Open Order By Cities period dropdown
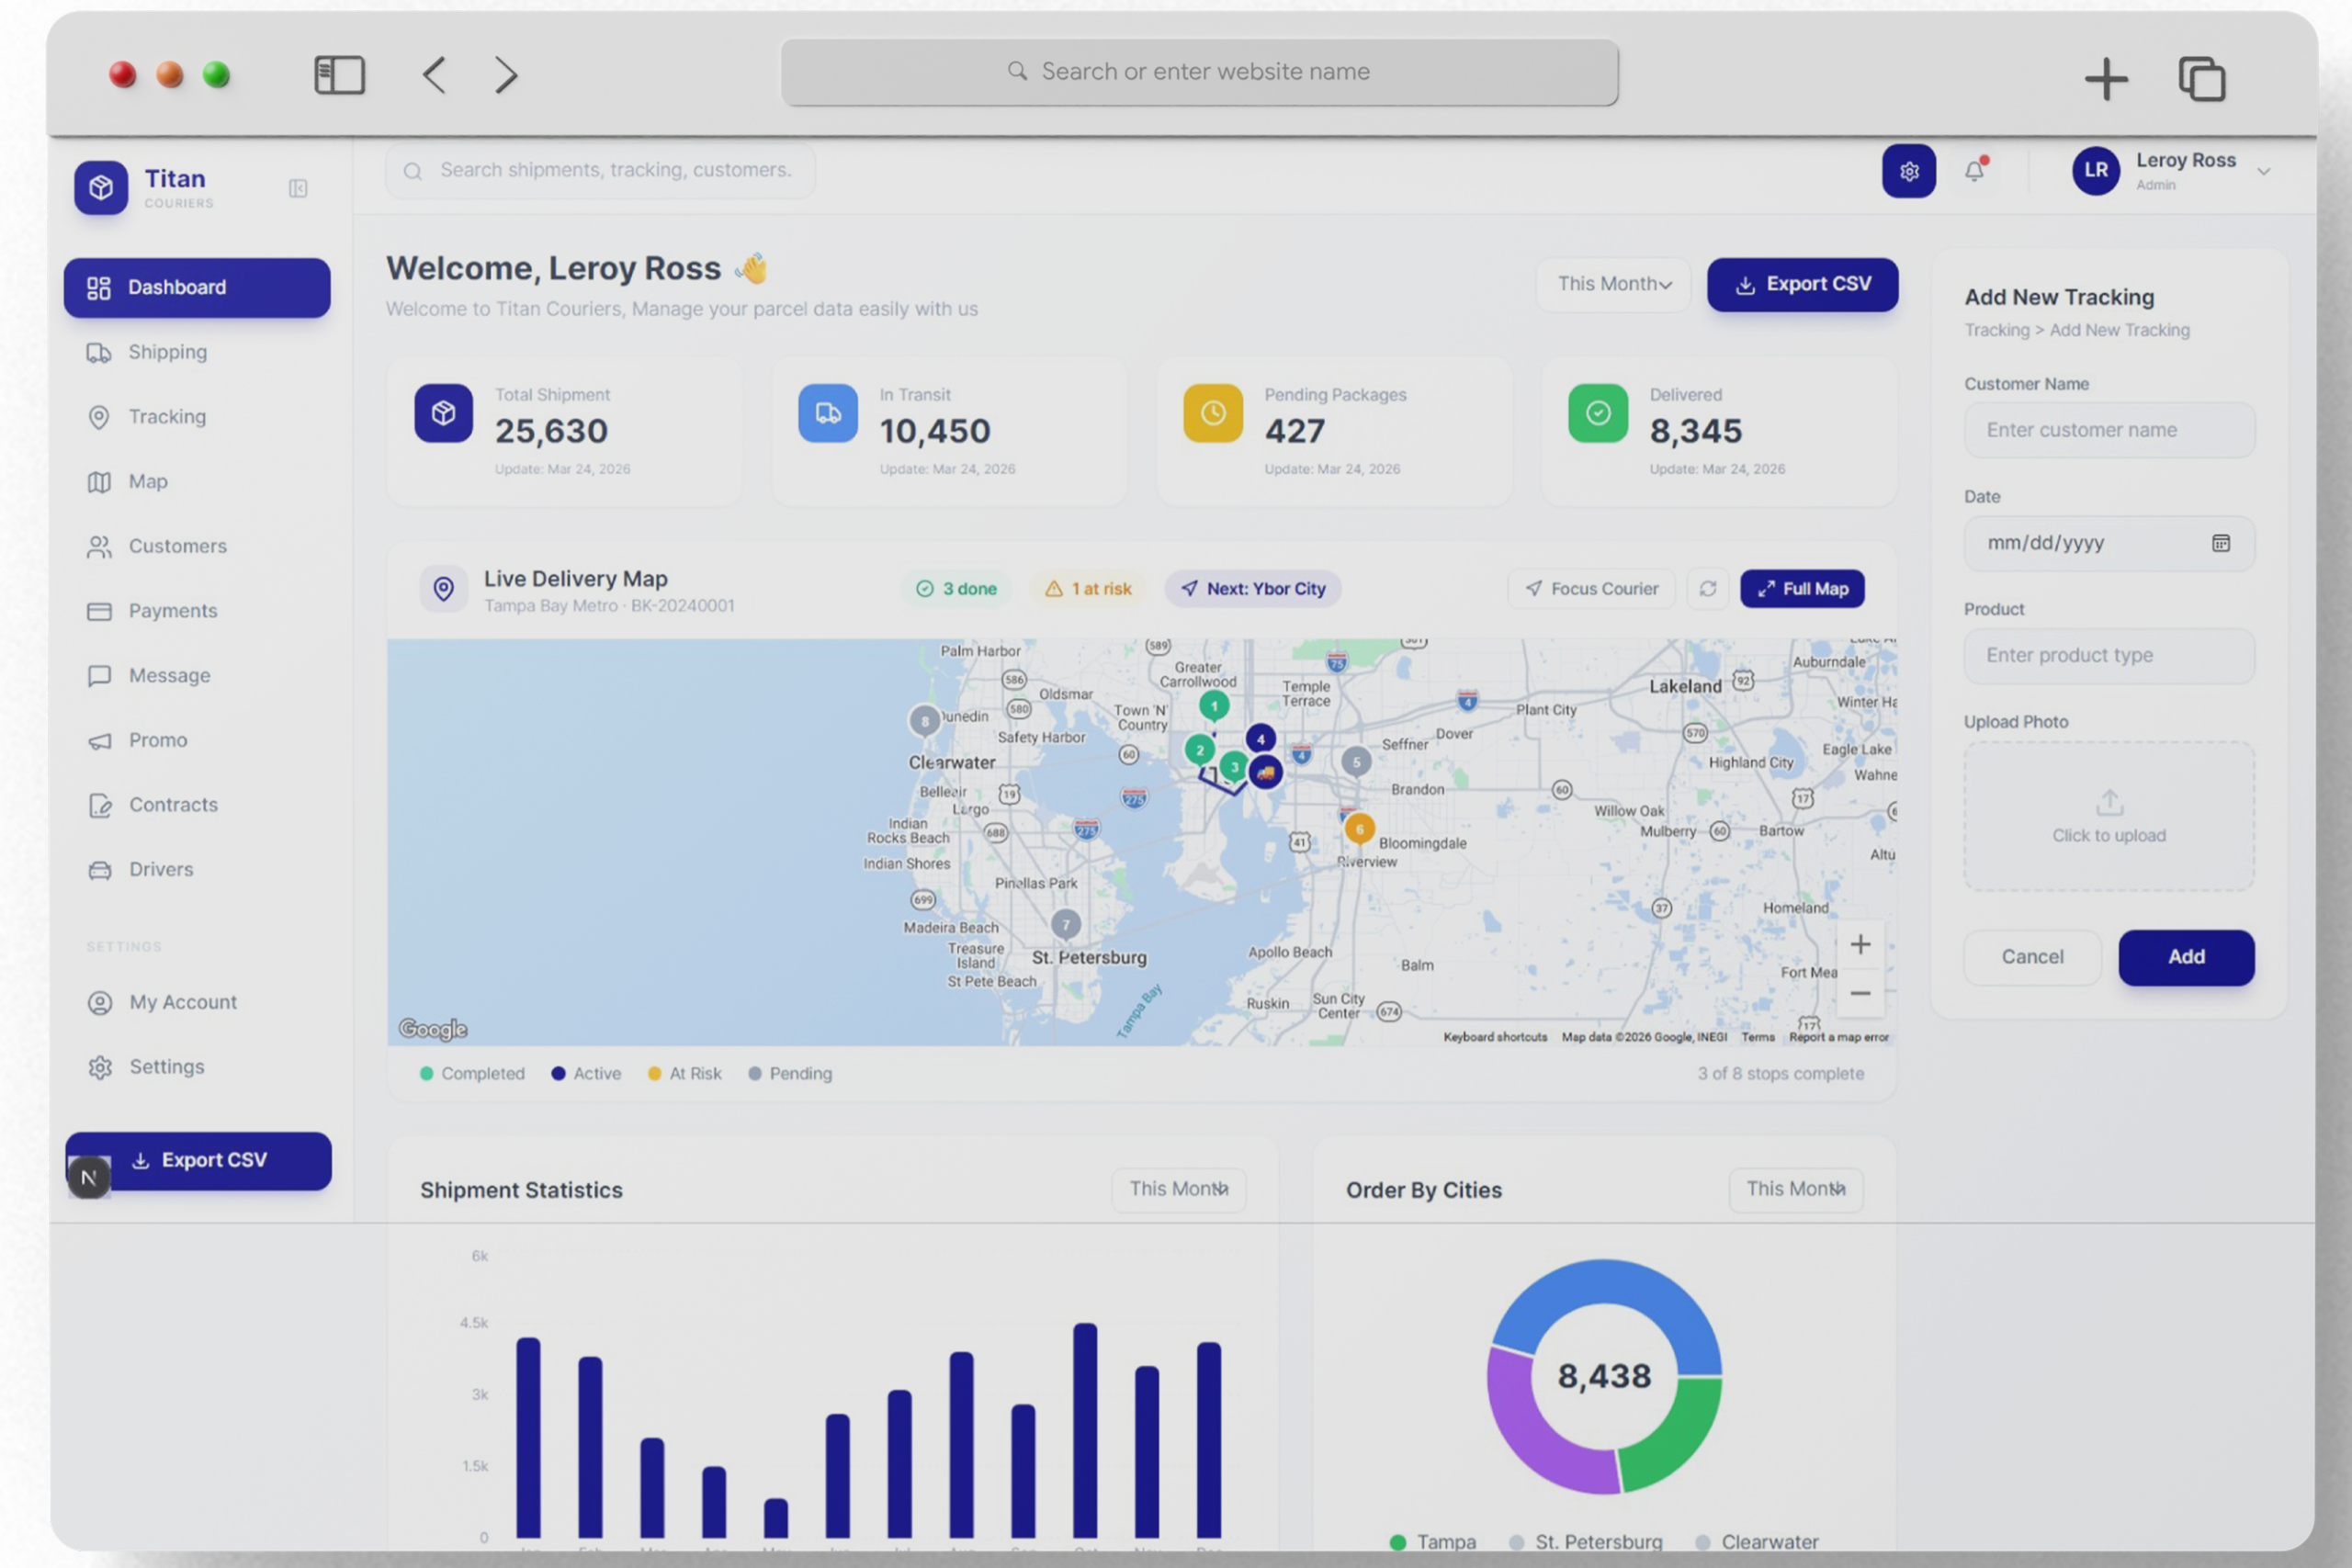Image resolution: width=2352 pixels, height=1568 pixels. pos(1795,1189)
